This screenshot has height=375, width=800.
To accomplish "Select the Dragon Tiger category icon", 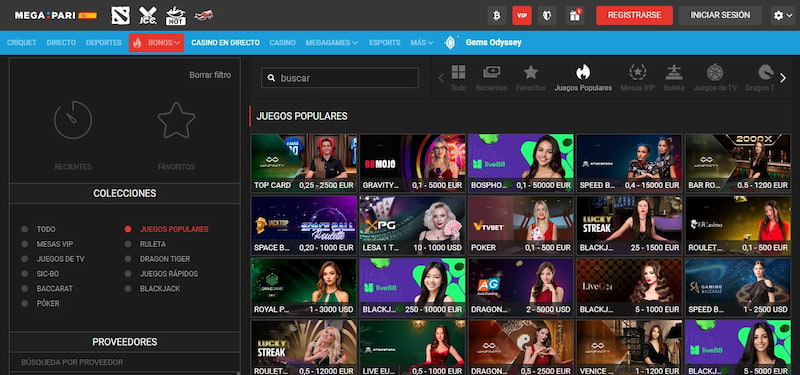I will 765,72.
